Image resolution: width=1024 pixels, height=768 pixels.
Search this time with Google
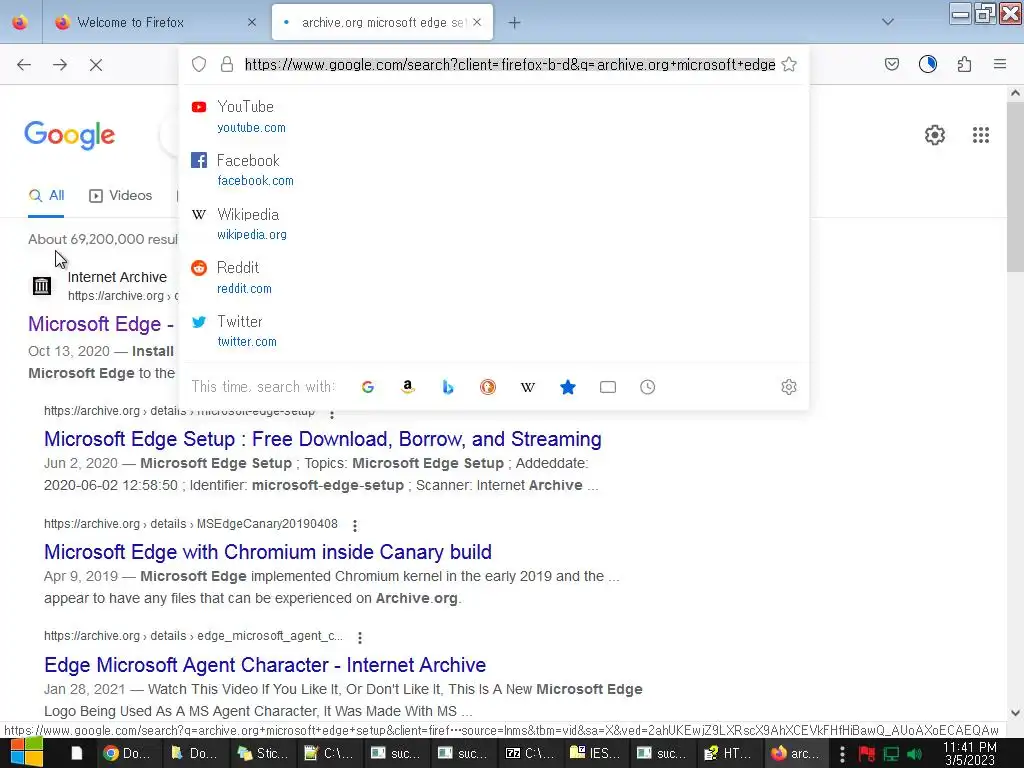[x=368, y=387]
